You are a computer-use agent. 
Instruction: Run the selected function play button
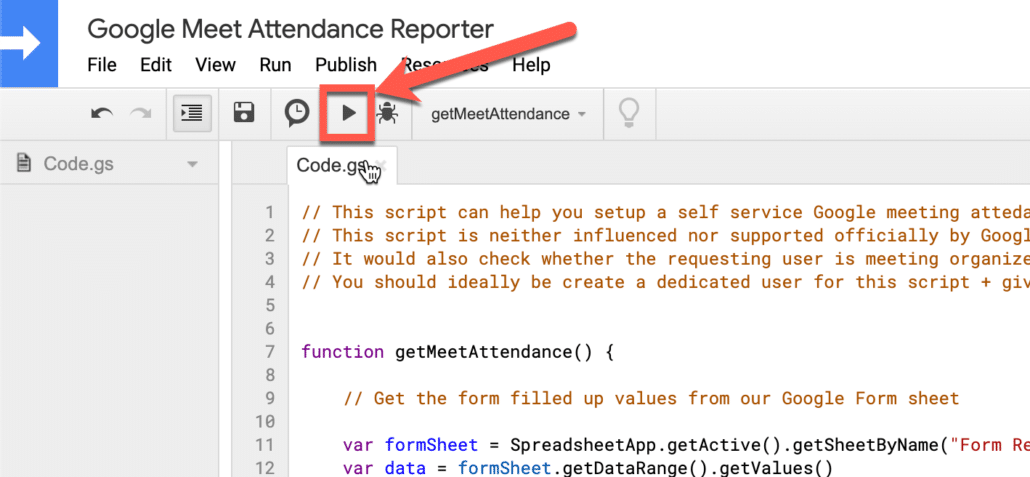click(x=348, y=113)
